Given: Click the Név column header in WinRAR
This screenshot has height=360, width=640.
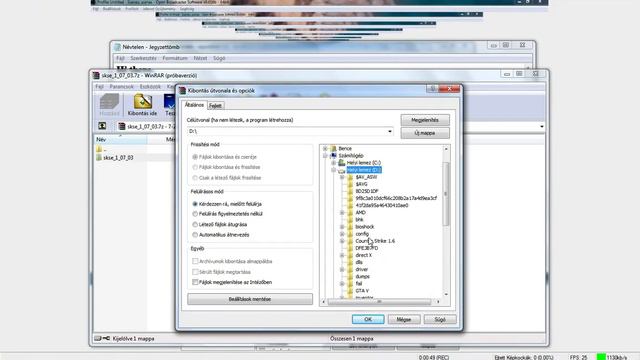Looking at the screenshot, I should 120,140.
